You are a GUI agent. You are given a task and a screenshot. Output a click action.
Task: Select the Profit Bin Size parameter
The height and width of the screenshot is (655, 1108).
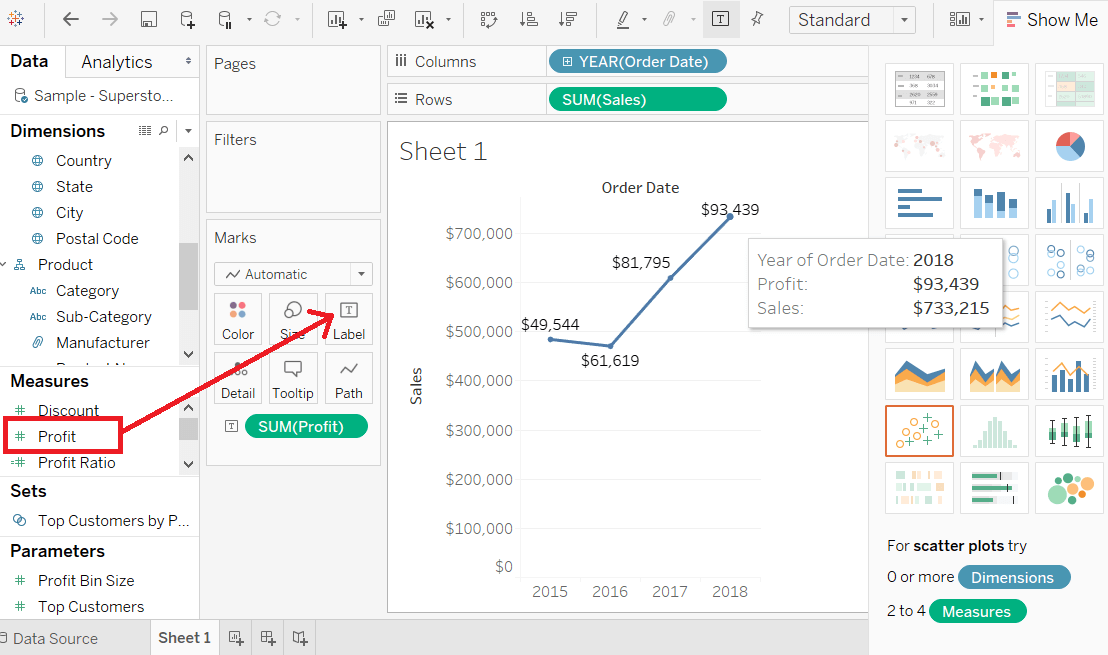point(86,581)
